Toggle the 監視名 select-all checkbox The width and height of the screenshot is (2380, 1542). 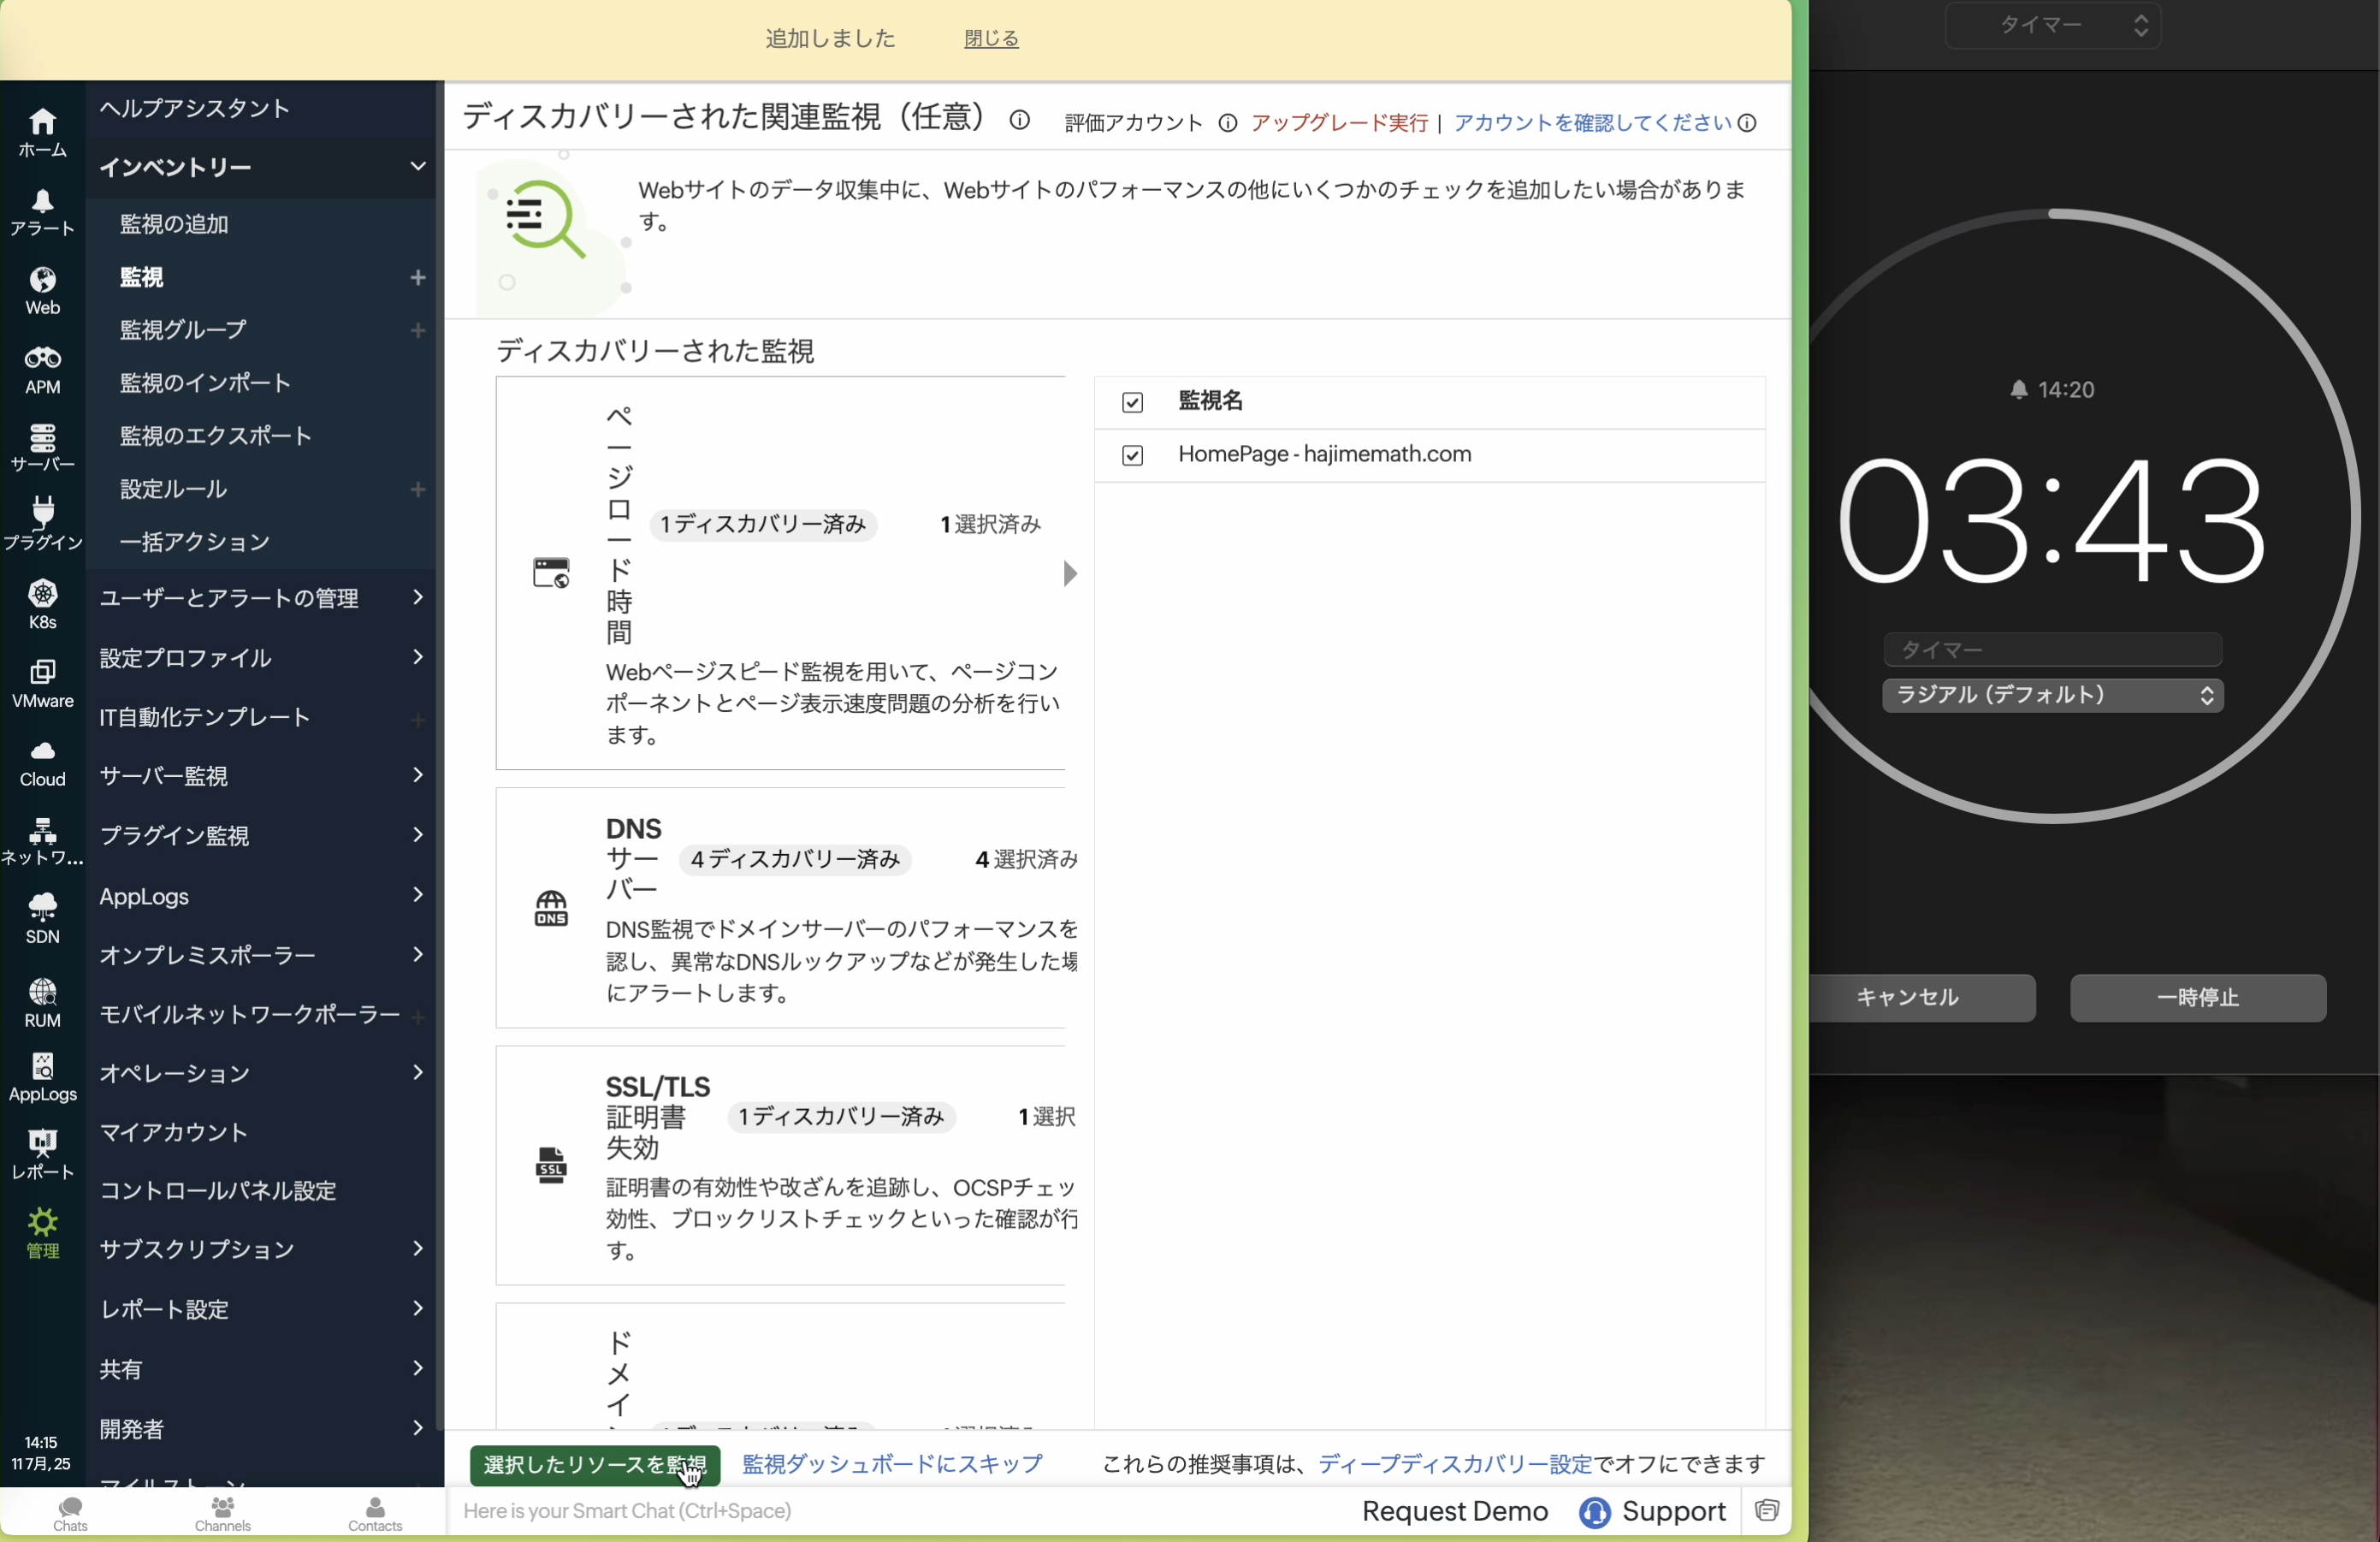[x=1132, y=402]
